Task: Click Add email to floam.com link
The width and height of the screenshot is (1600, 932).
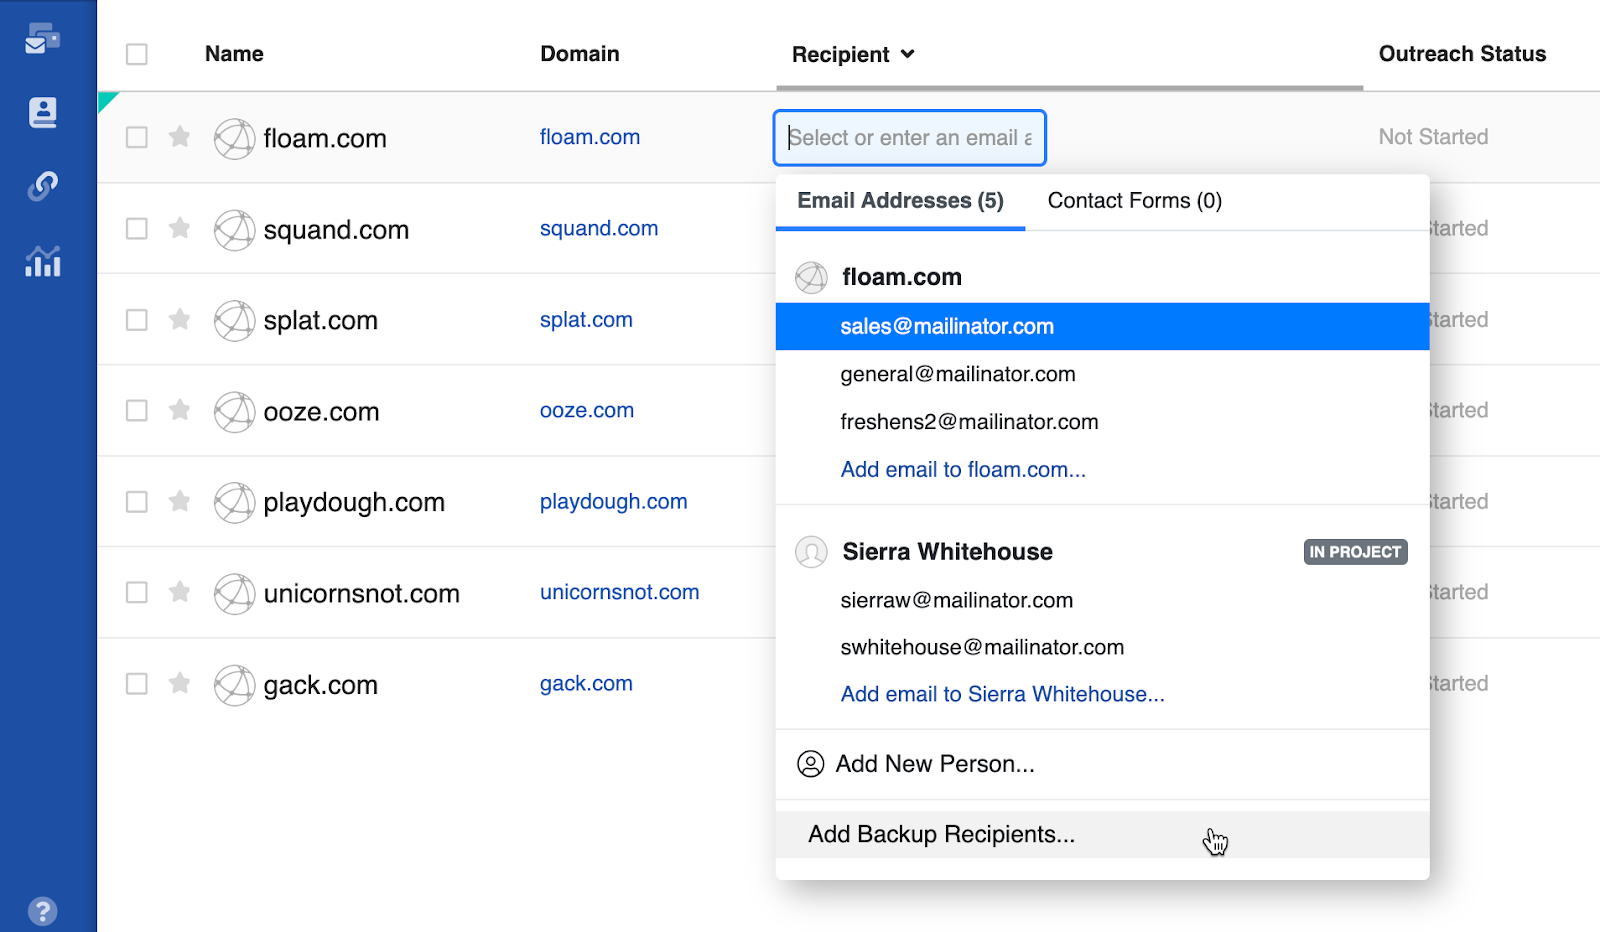Action: pos(962,470)
